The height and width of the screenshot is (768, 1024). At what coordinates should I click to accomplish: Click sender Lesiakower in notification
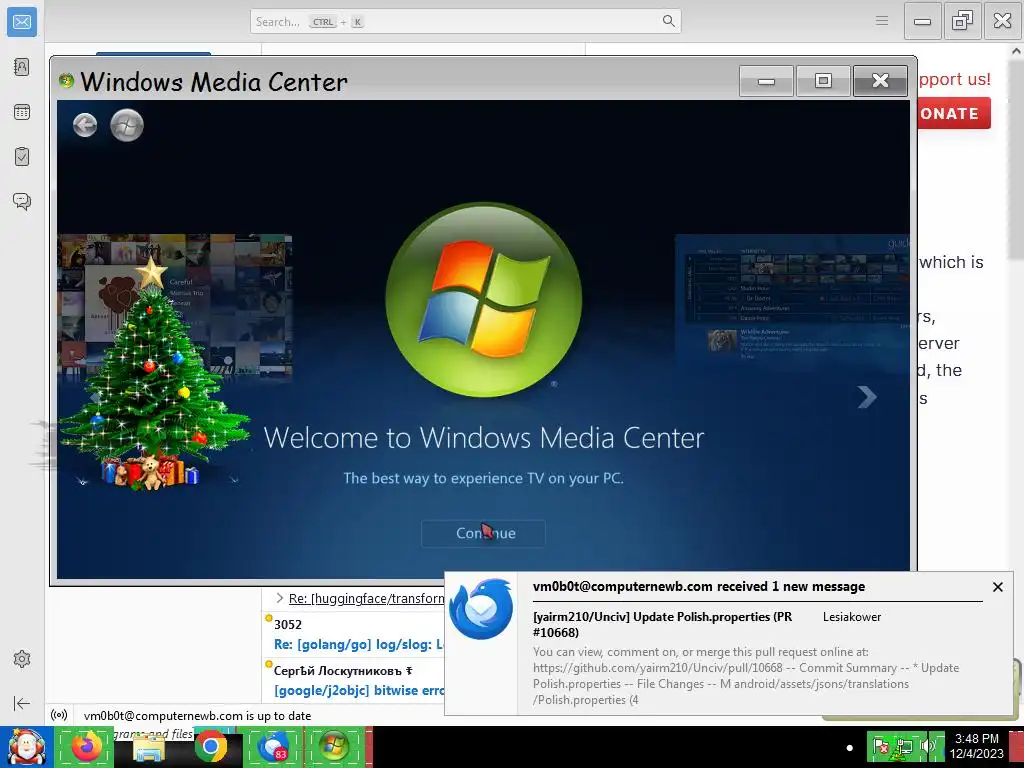click(x=852, y=616)
